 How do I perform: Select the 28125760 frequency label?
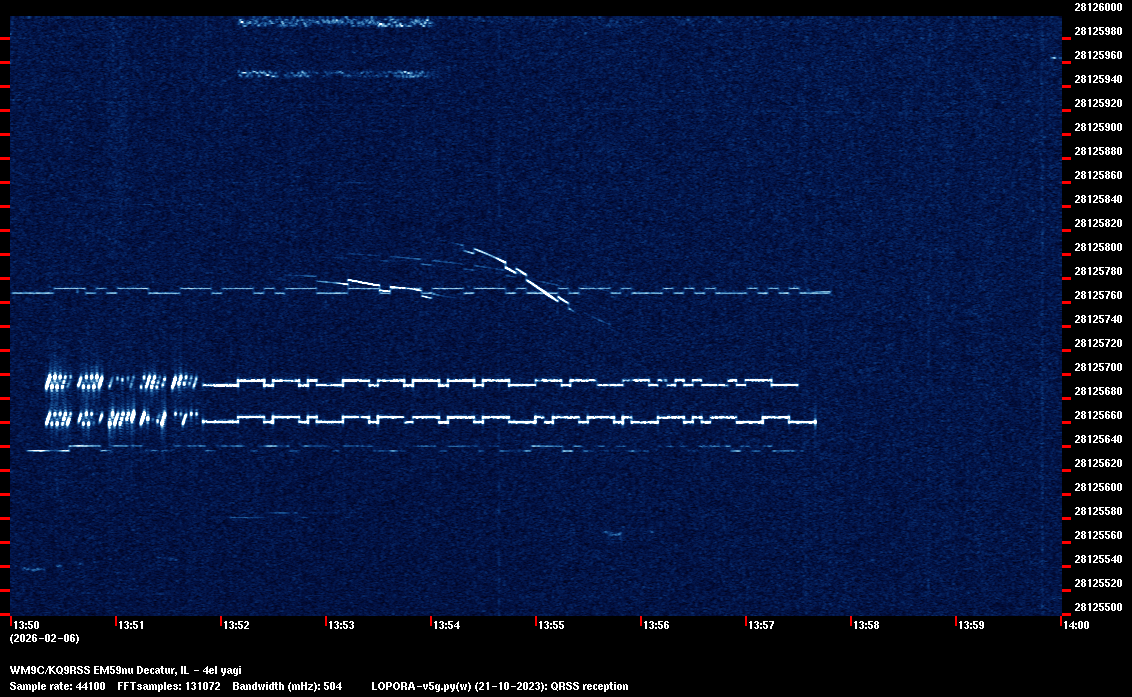[x=1097, y=295]
